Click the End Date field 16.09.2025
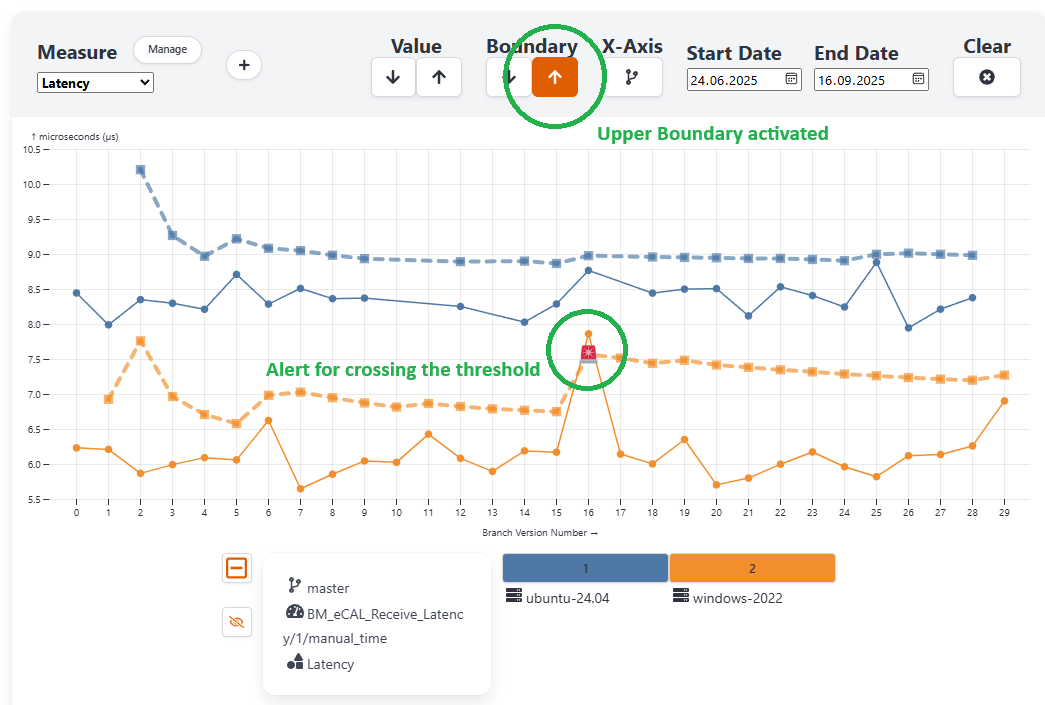Screen dimensions: 1045x705 861,79
